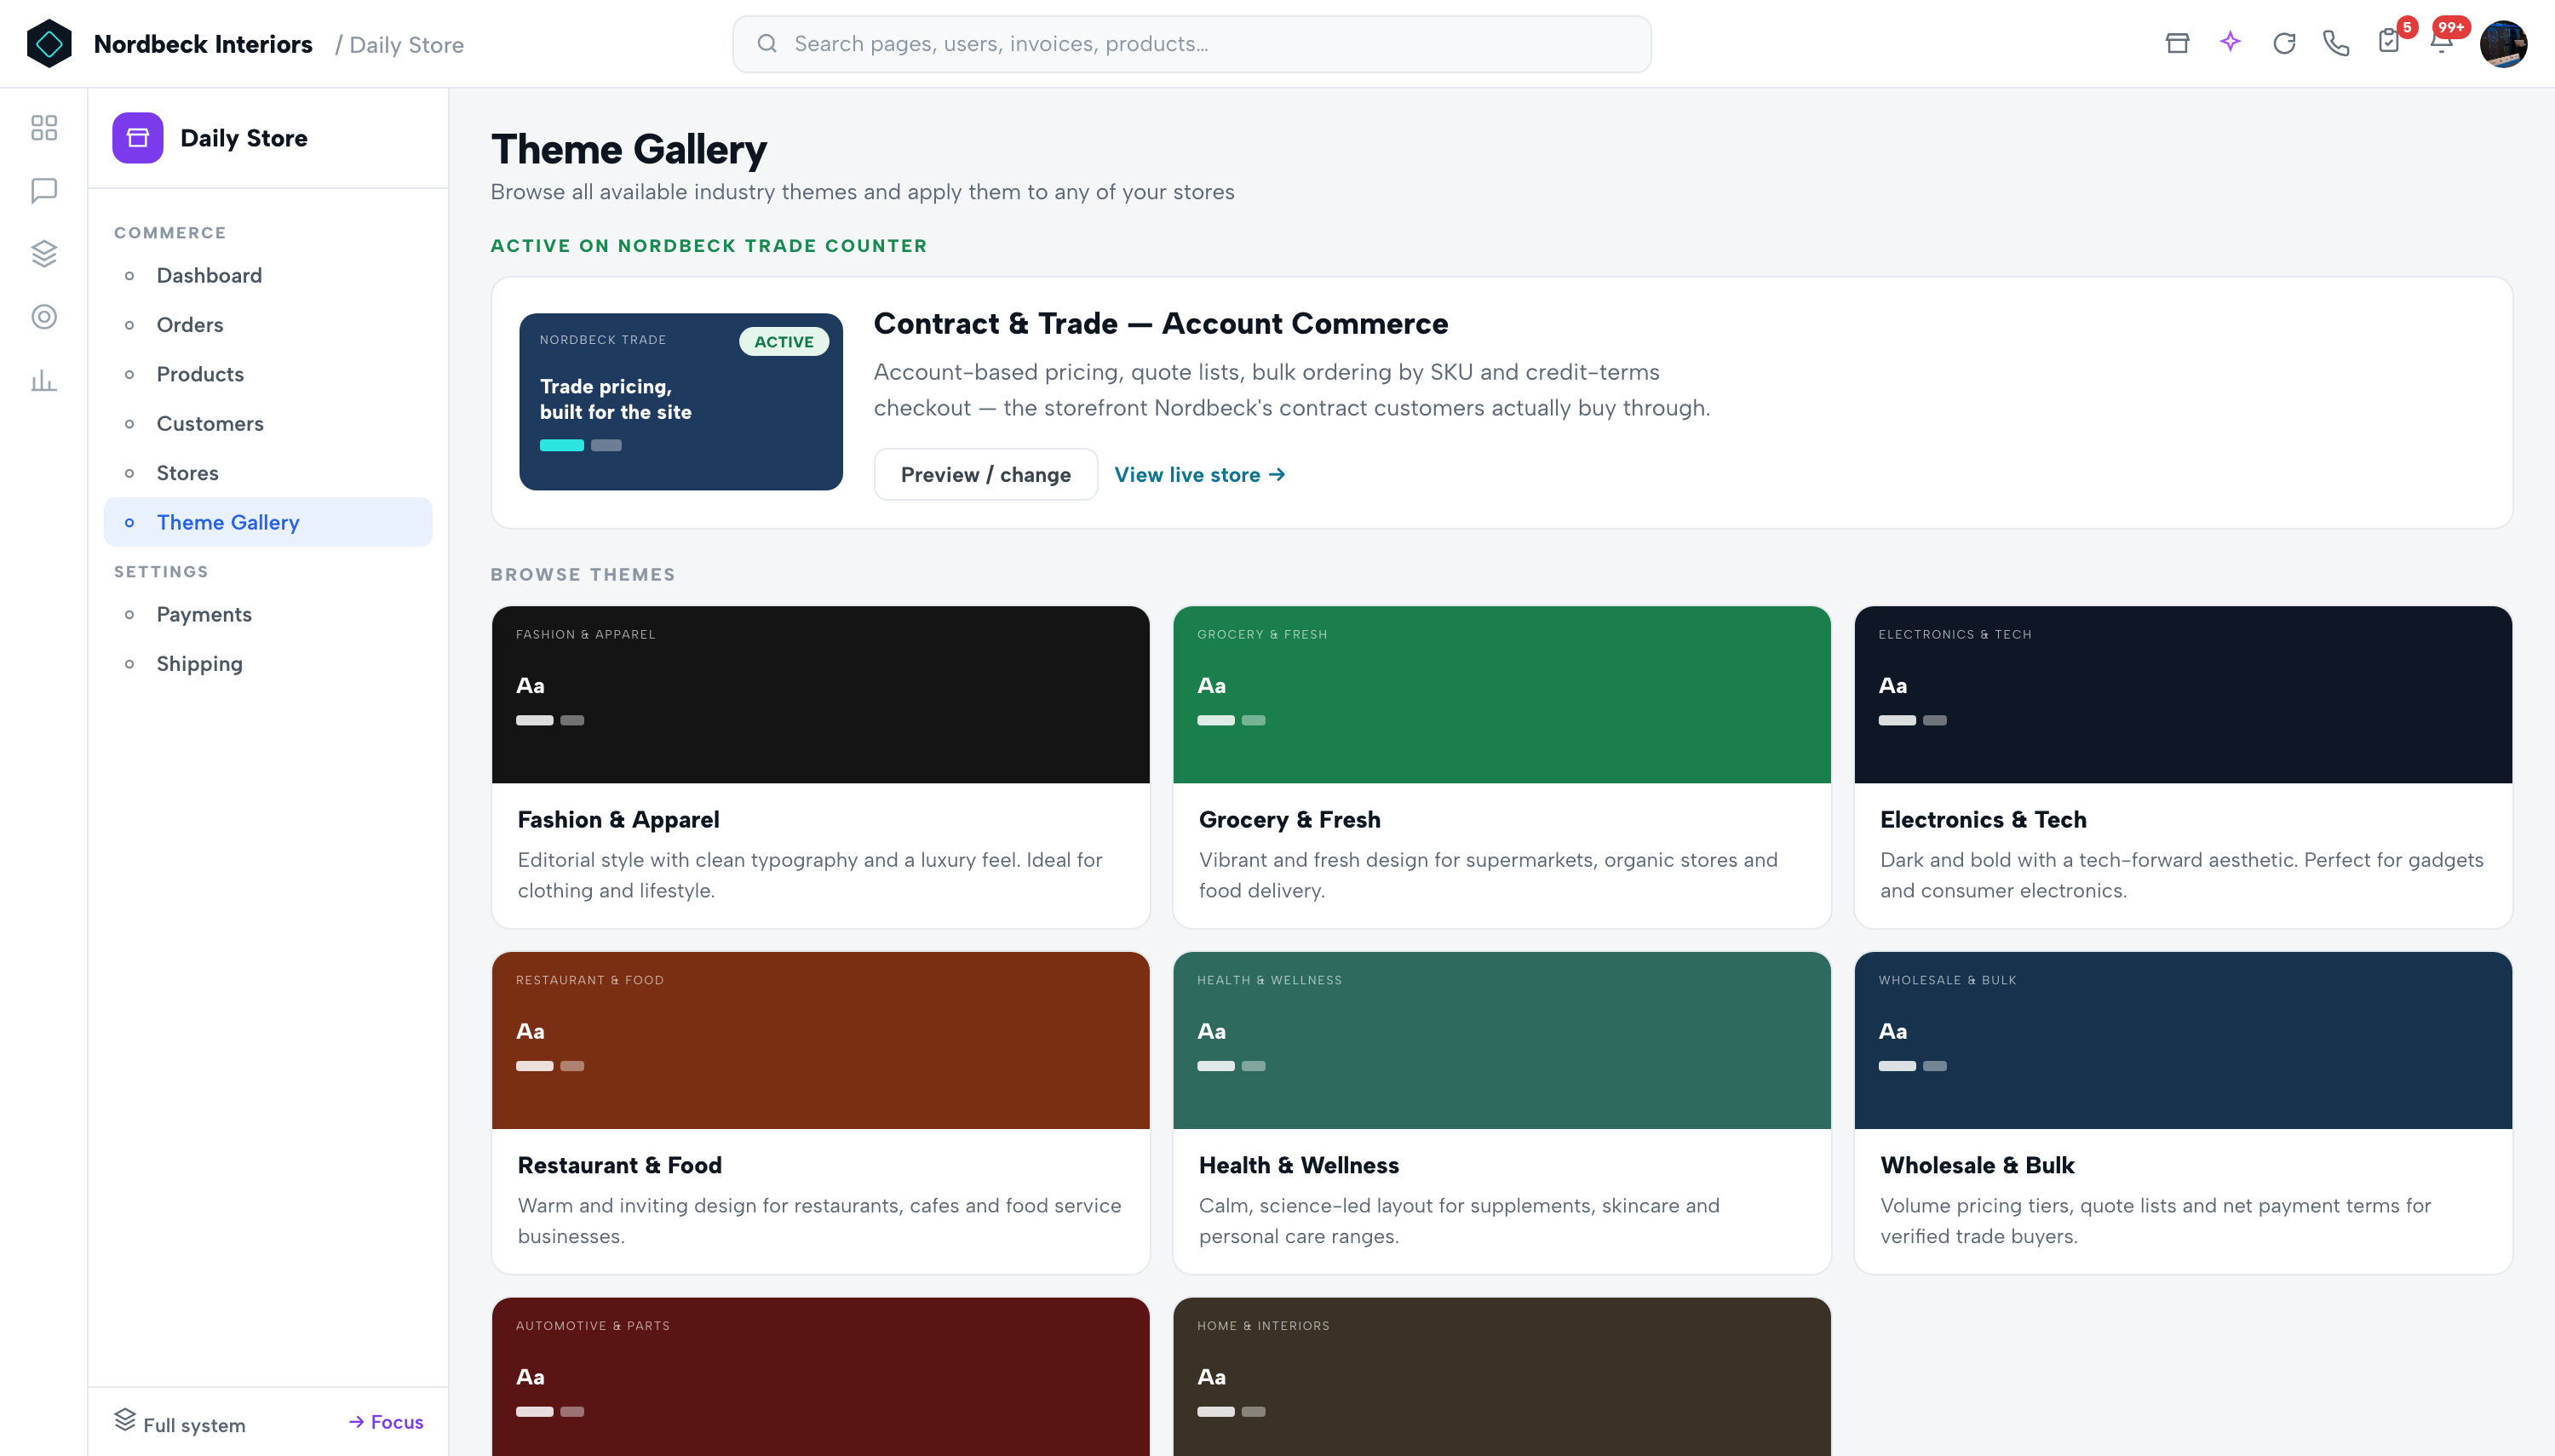Select the Wholesale & Bulk theme preview
The width and height of the screenshot is (2555, 1456).
(2183, 1041)
